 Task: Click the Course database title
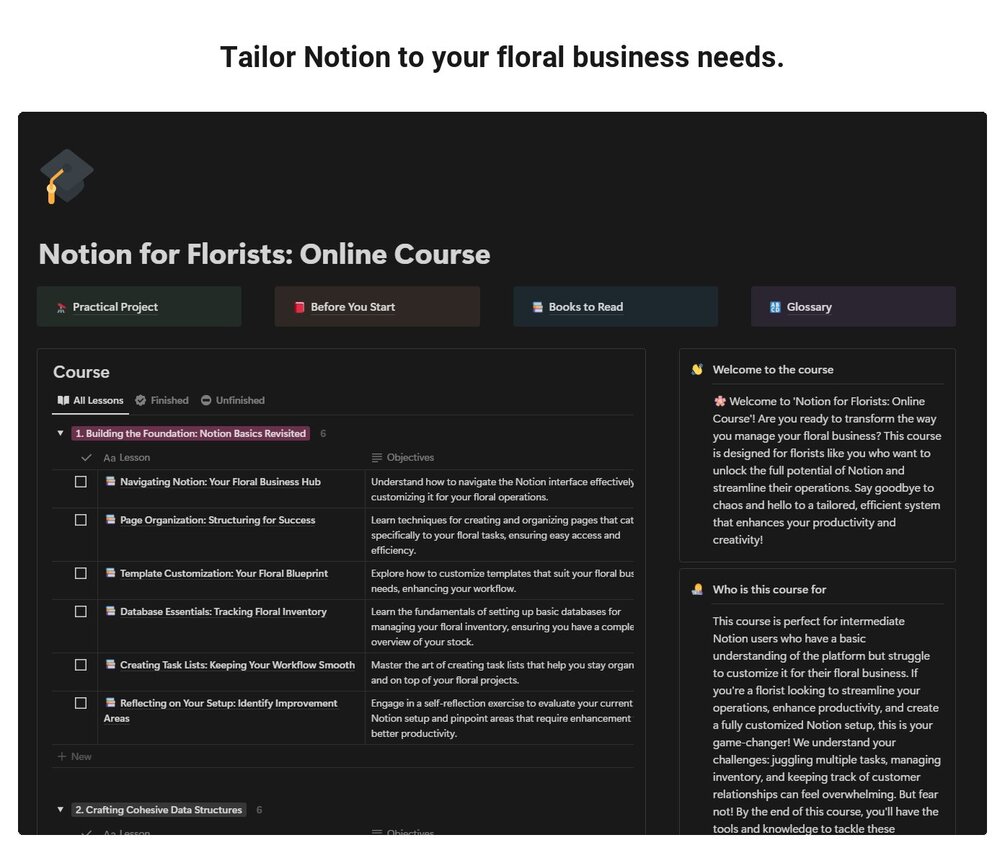(x=81, y=372)
